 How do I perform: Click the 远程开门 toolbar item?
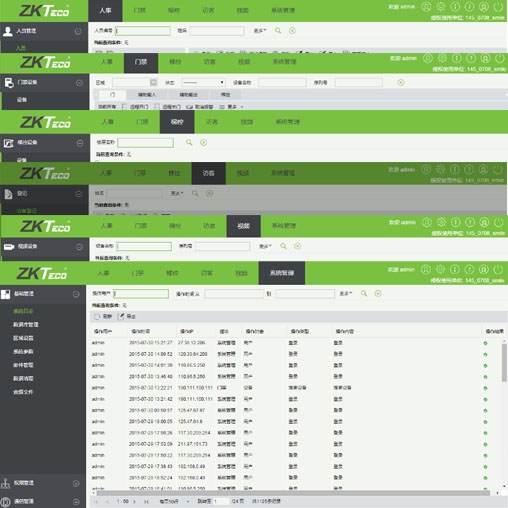coord(135,107)
